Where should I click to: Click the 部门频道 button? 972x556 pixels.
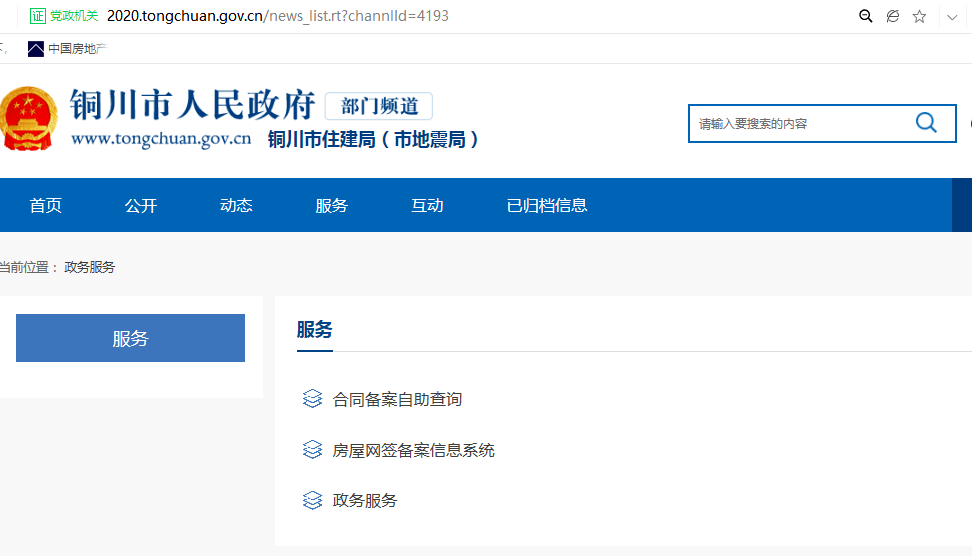click(379, 106)
